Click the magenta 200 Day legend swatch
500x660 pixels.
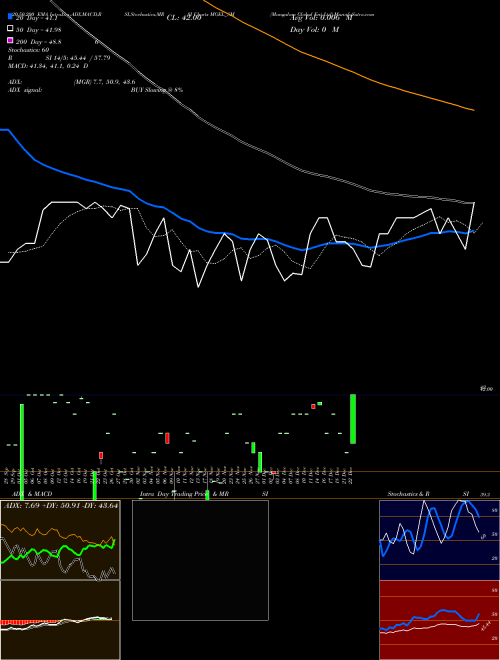coord(10,40)
